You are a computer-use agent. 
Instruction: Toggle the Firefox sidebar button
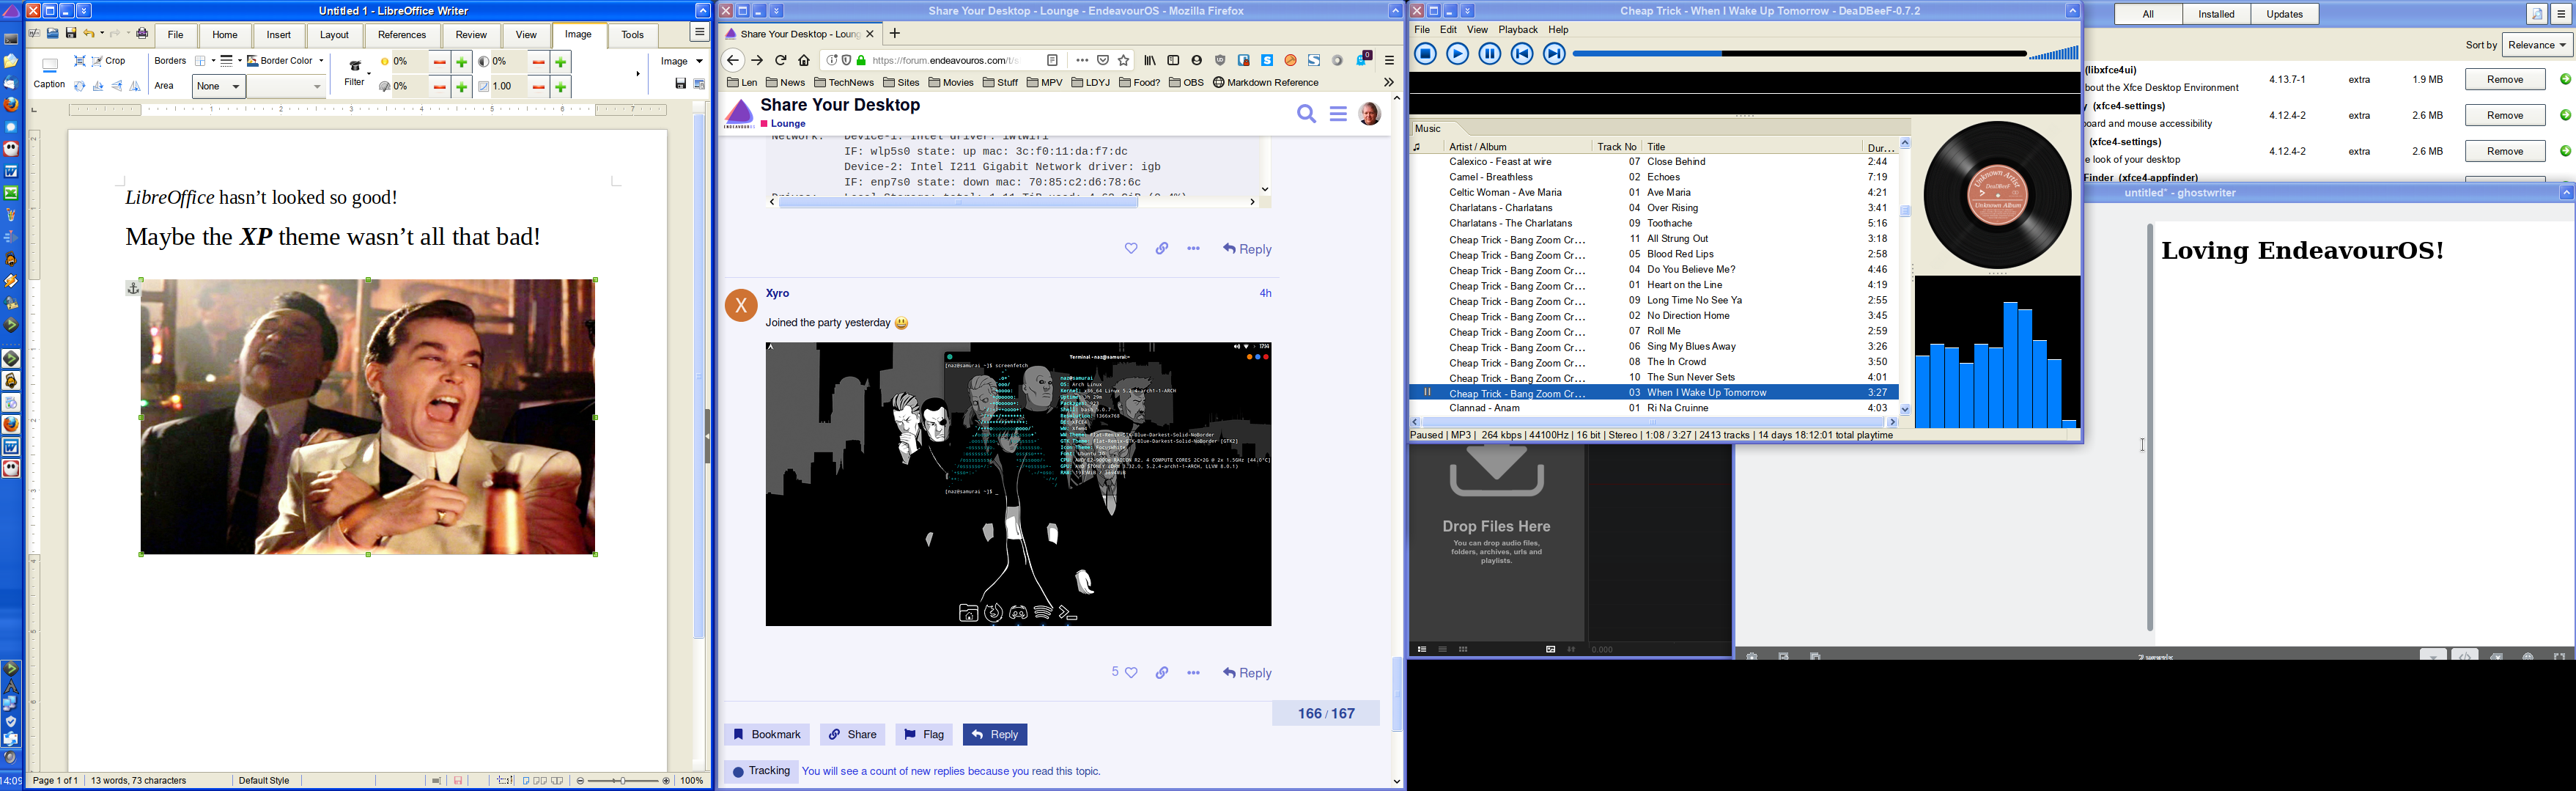[1174, 61]
